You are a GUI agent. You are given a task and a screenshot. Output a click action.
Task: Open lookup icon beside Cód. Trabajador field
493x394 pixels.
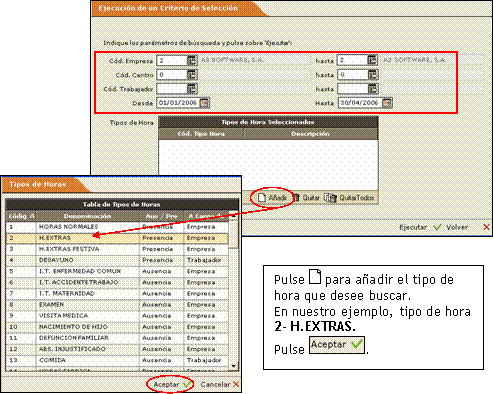coord(192,89)
